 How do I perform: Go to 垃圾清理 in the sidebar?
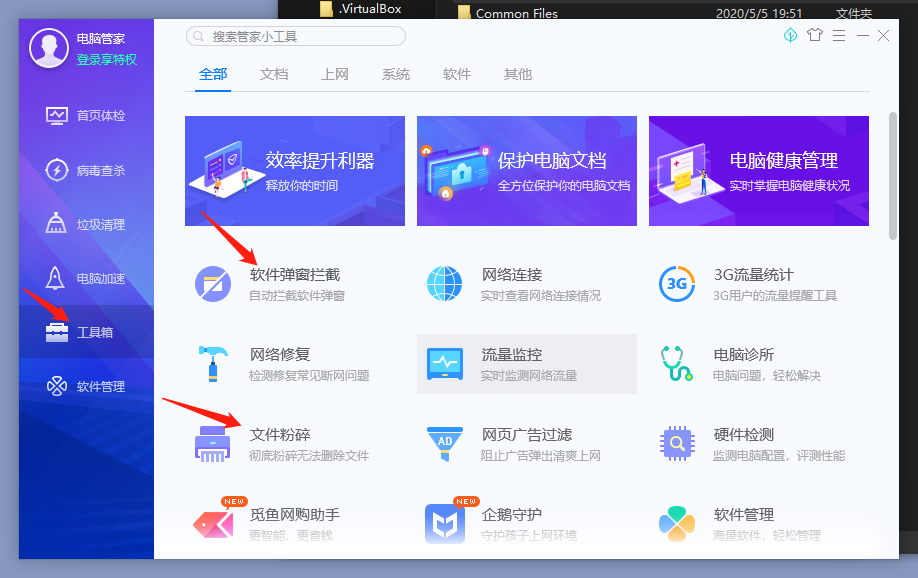pyautogui.click(x=100, y=224)
